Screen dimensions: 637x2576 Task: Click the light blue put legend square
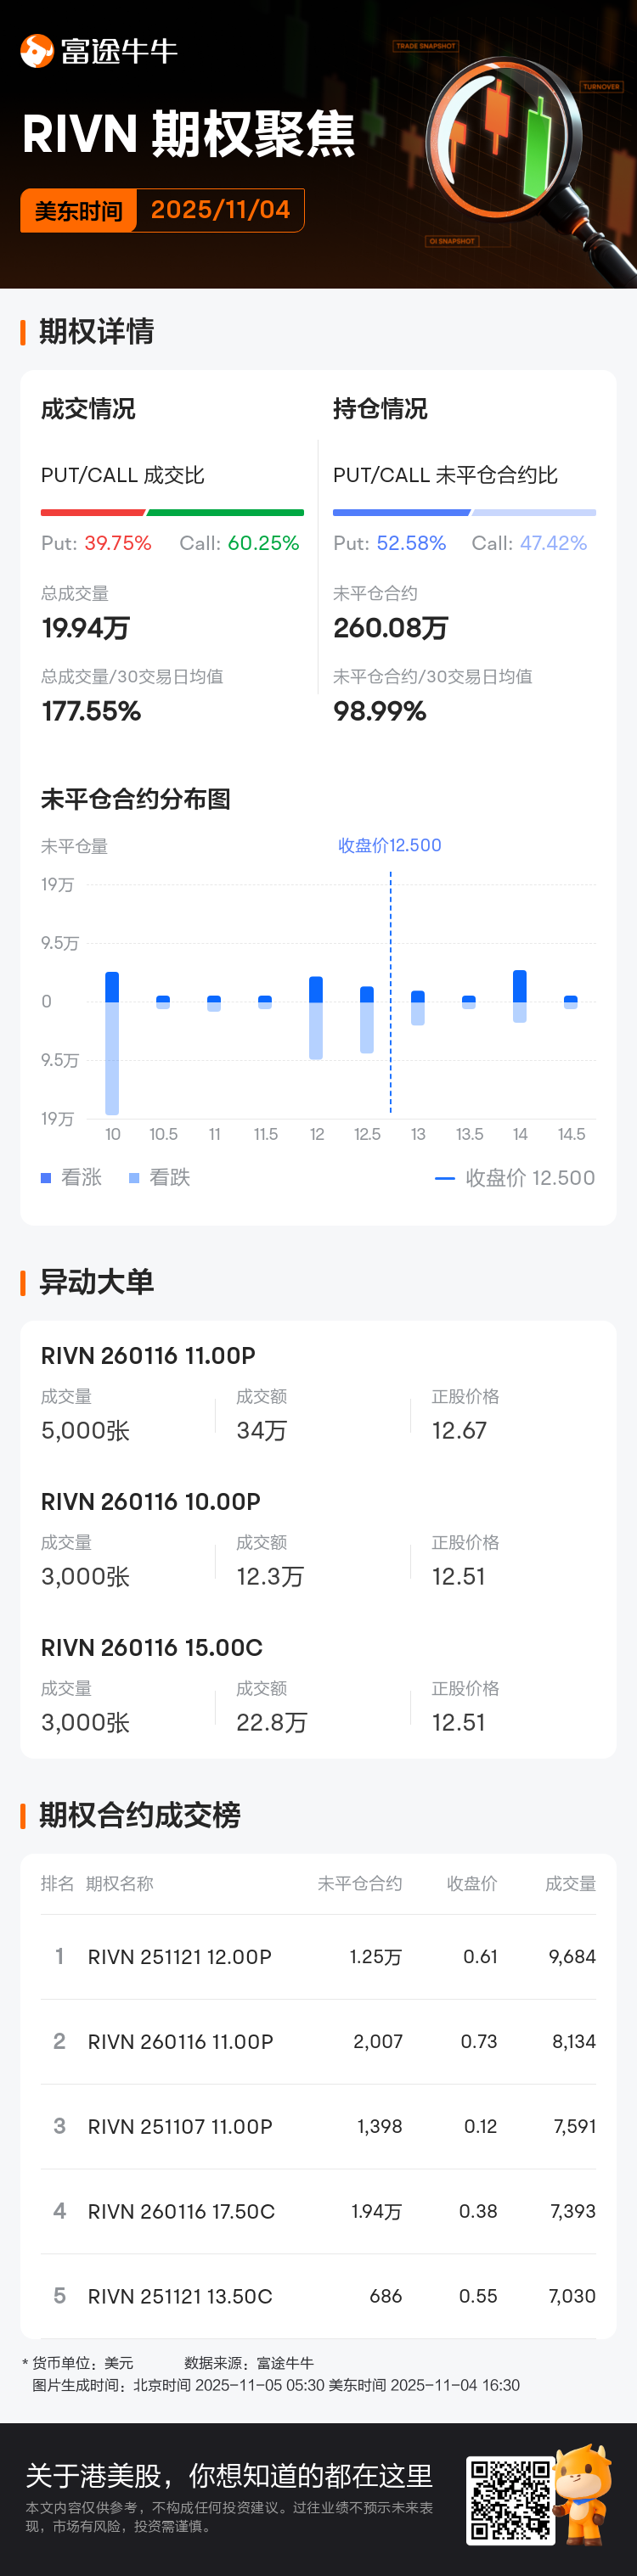[134, 1178]
